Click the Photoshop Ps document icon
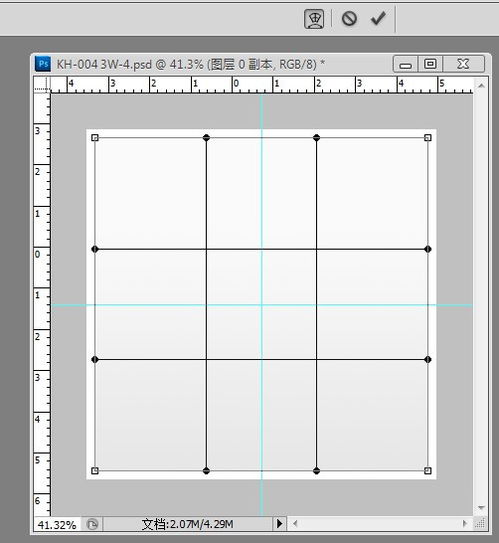This screenshot has width=499, height=543. 43,64
